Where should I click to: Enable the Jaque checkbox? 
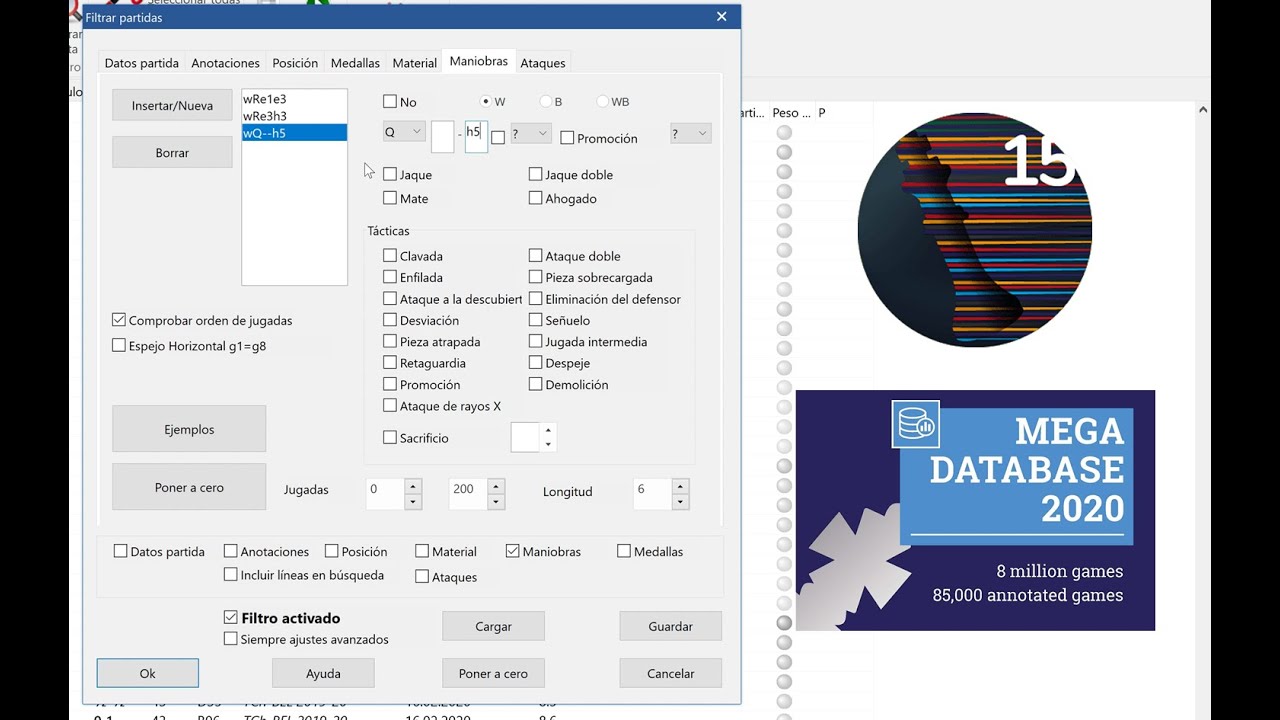tap(390, 174)
